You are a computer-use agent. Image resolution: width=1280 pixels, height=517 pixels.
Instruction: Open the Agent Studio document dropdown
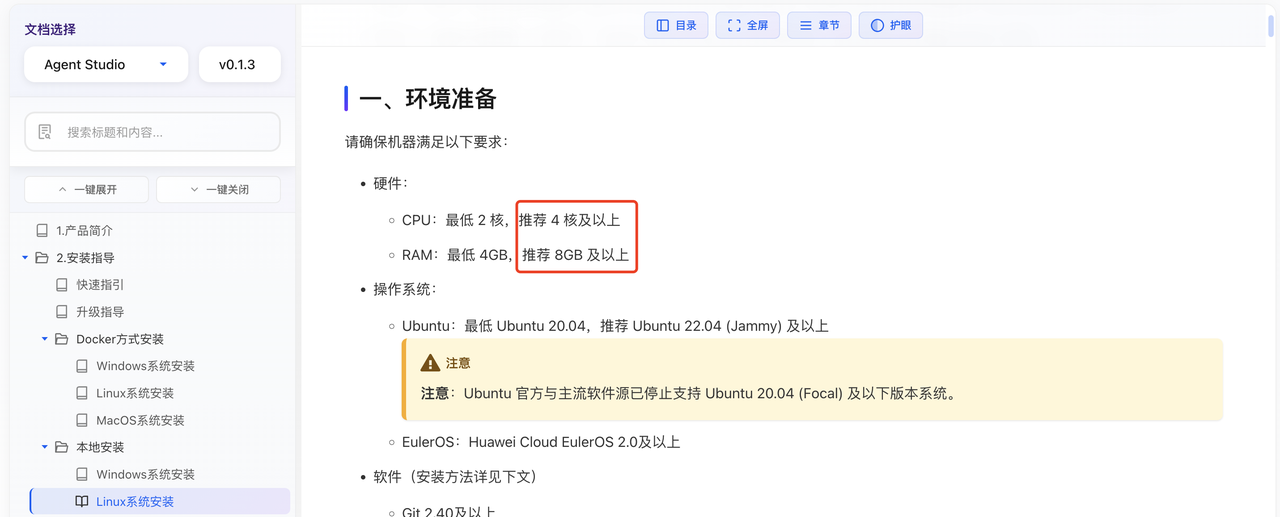(106, 65)
